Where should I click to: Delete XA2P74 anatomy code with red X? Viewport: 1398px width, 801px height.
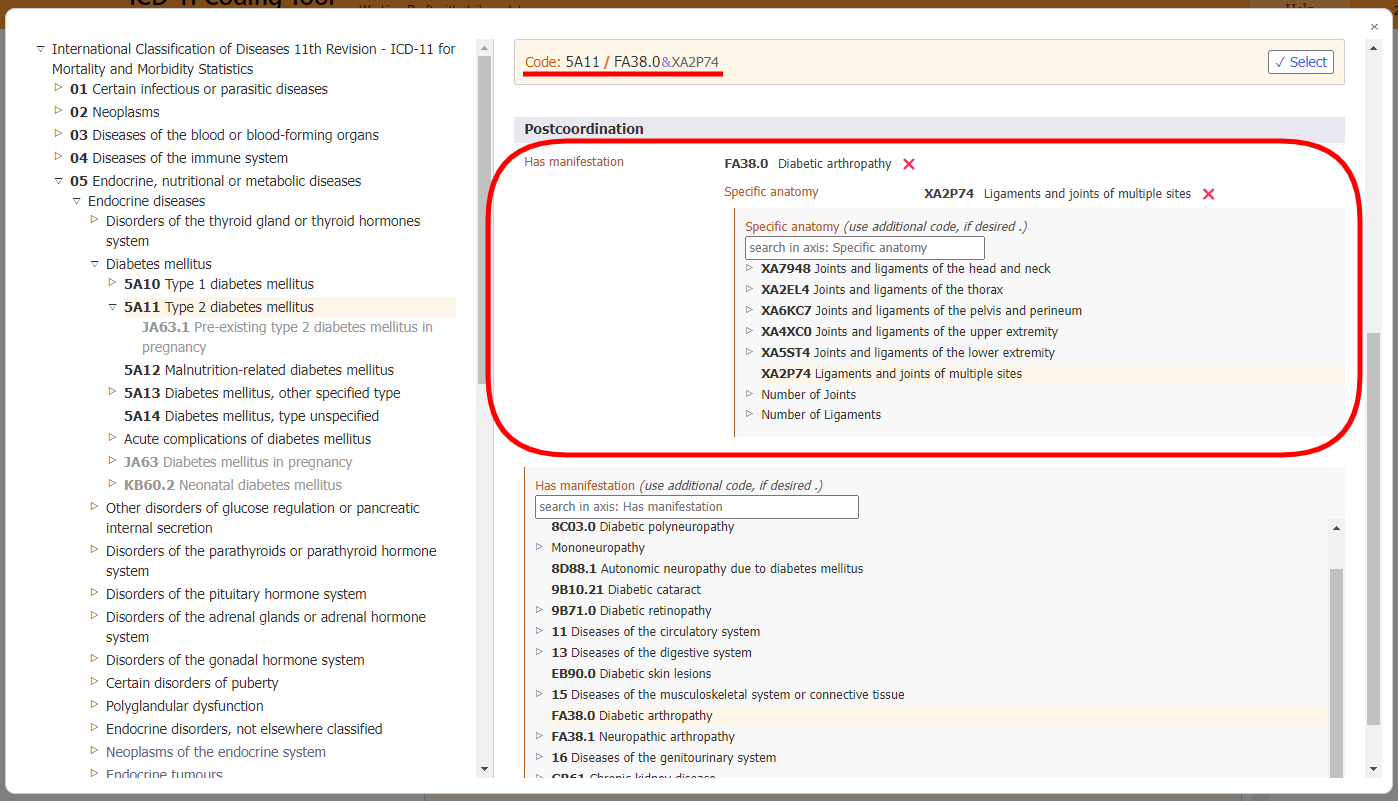[x=1208, y=195]
